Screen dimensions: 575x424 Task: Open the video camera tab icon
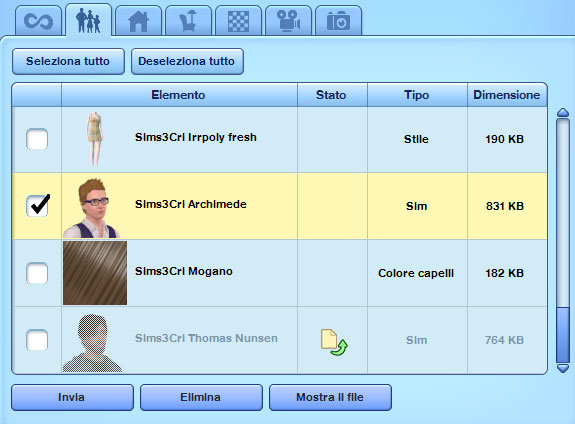[x=288, y=21]
